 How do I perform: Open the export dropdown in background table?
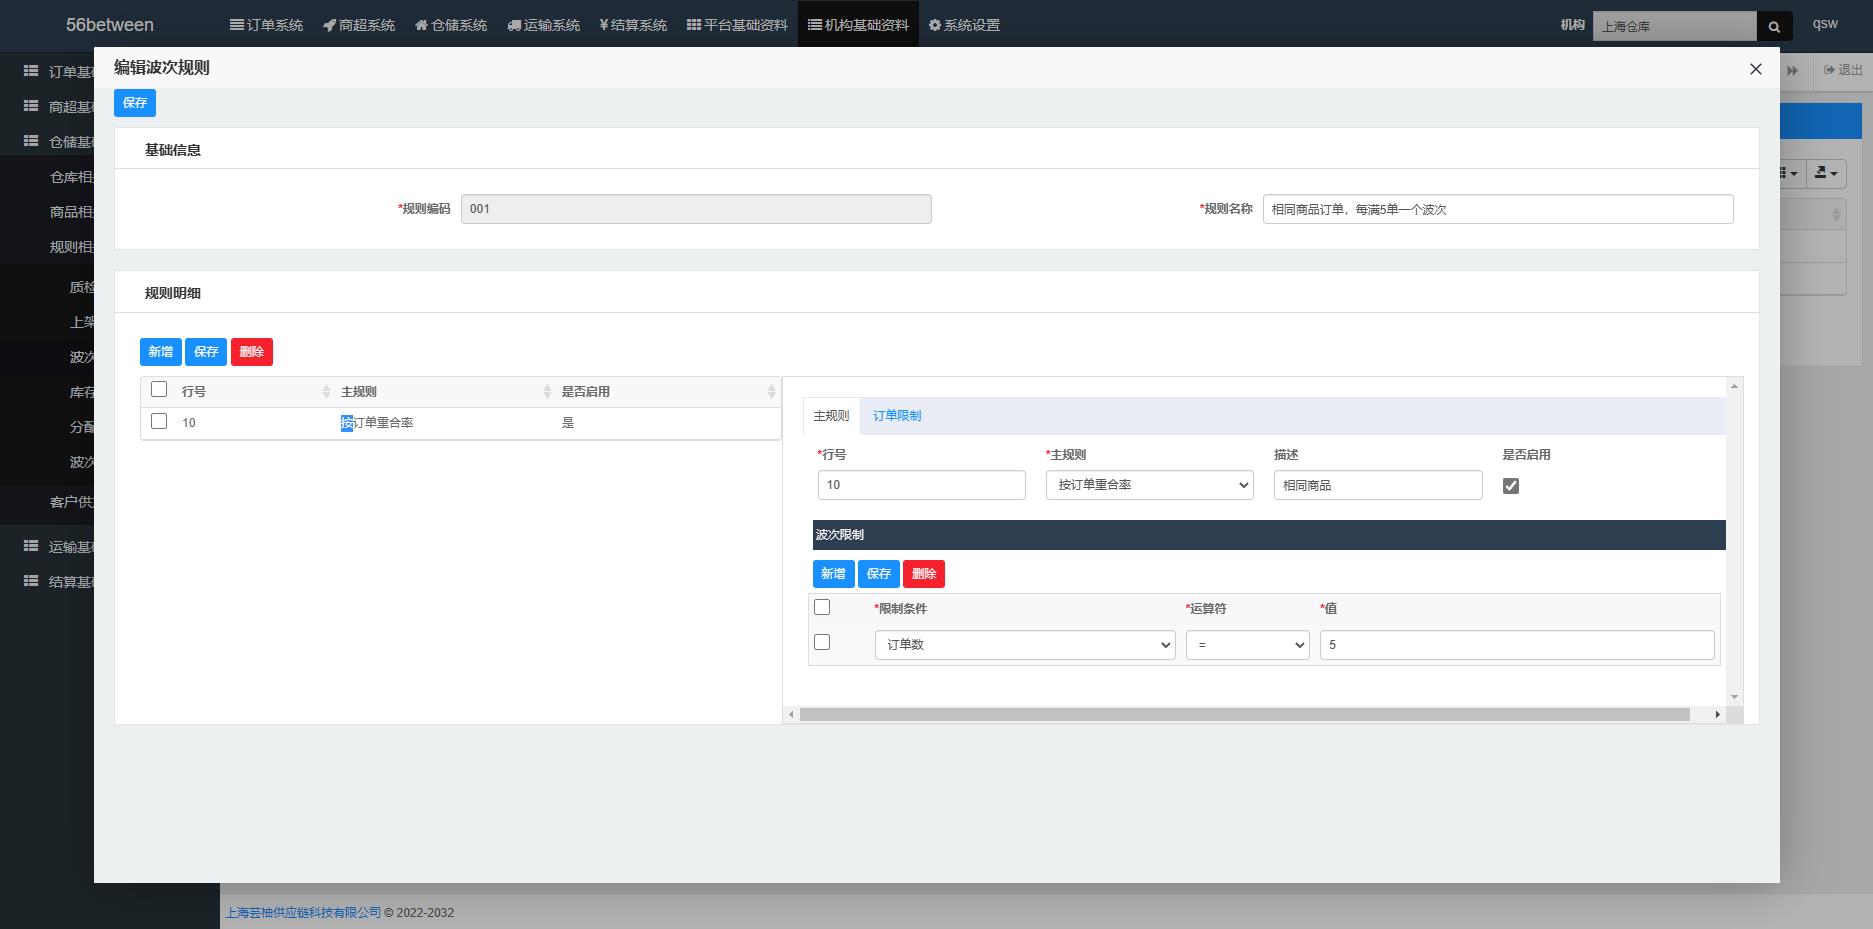point(1826,173)
